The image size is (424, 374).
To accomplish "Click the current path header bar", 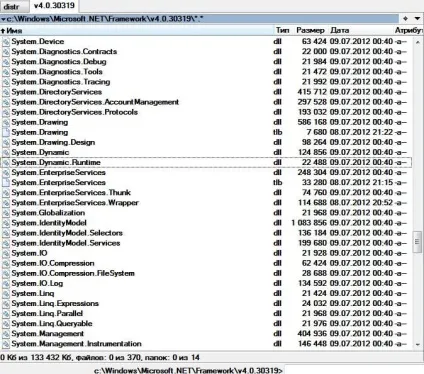I will pos(199,19).
